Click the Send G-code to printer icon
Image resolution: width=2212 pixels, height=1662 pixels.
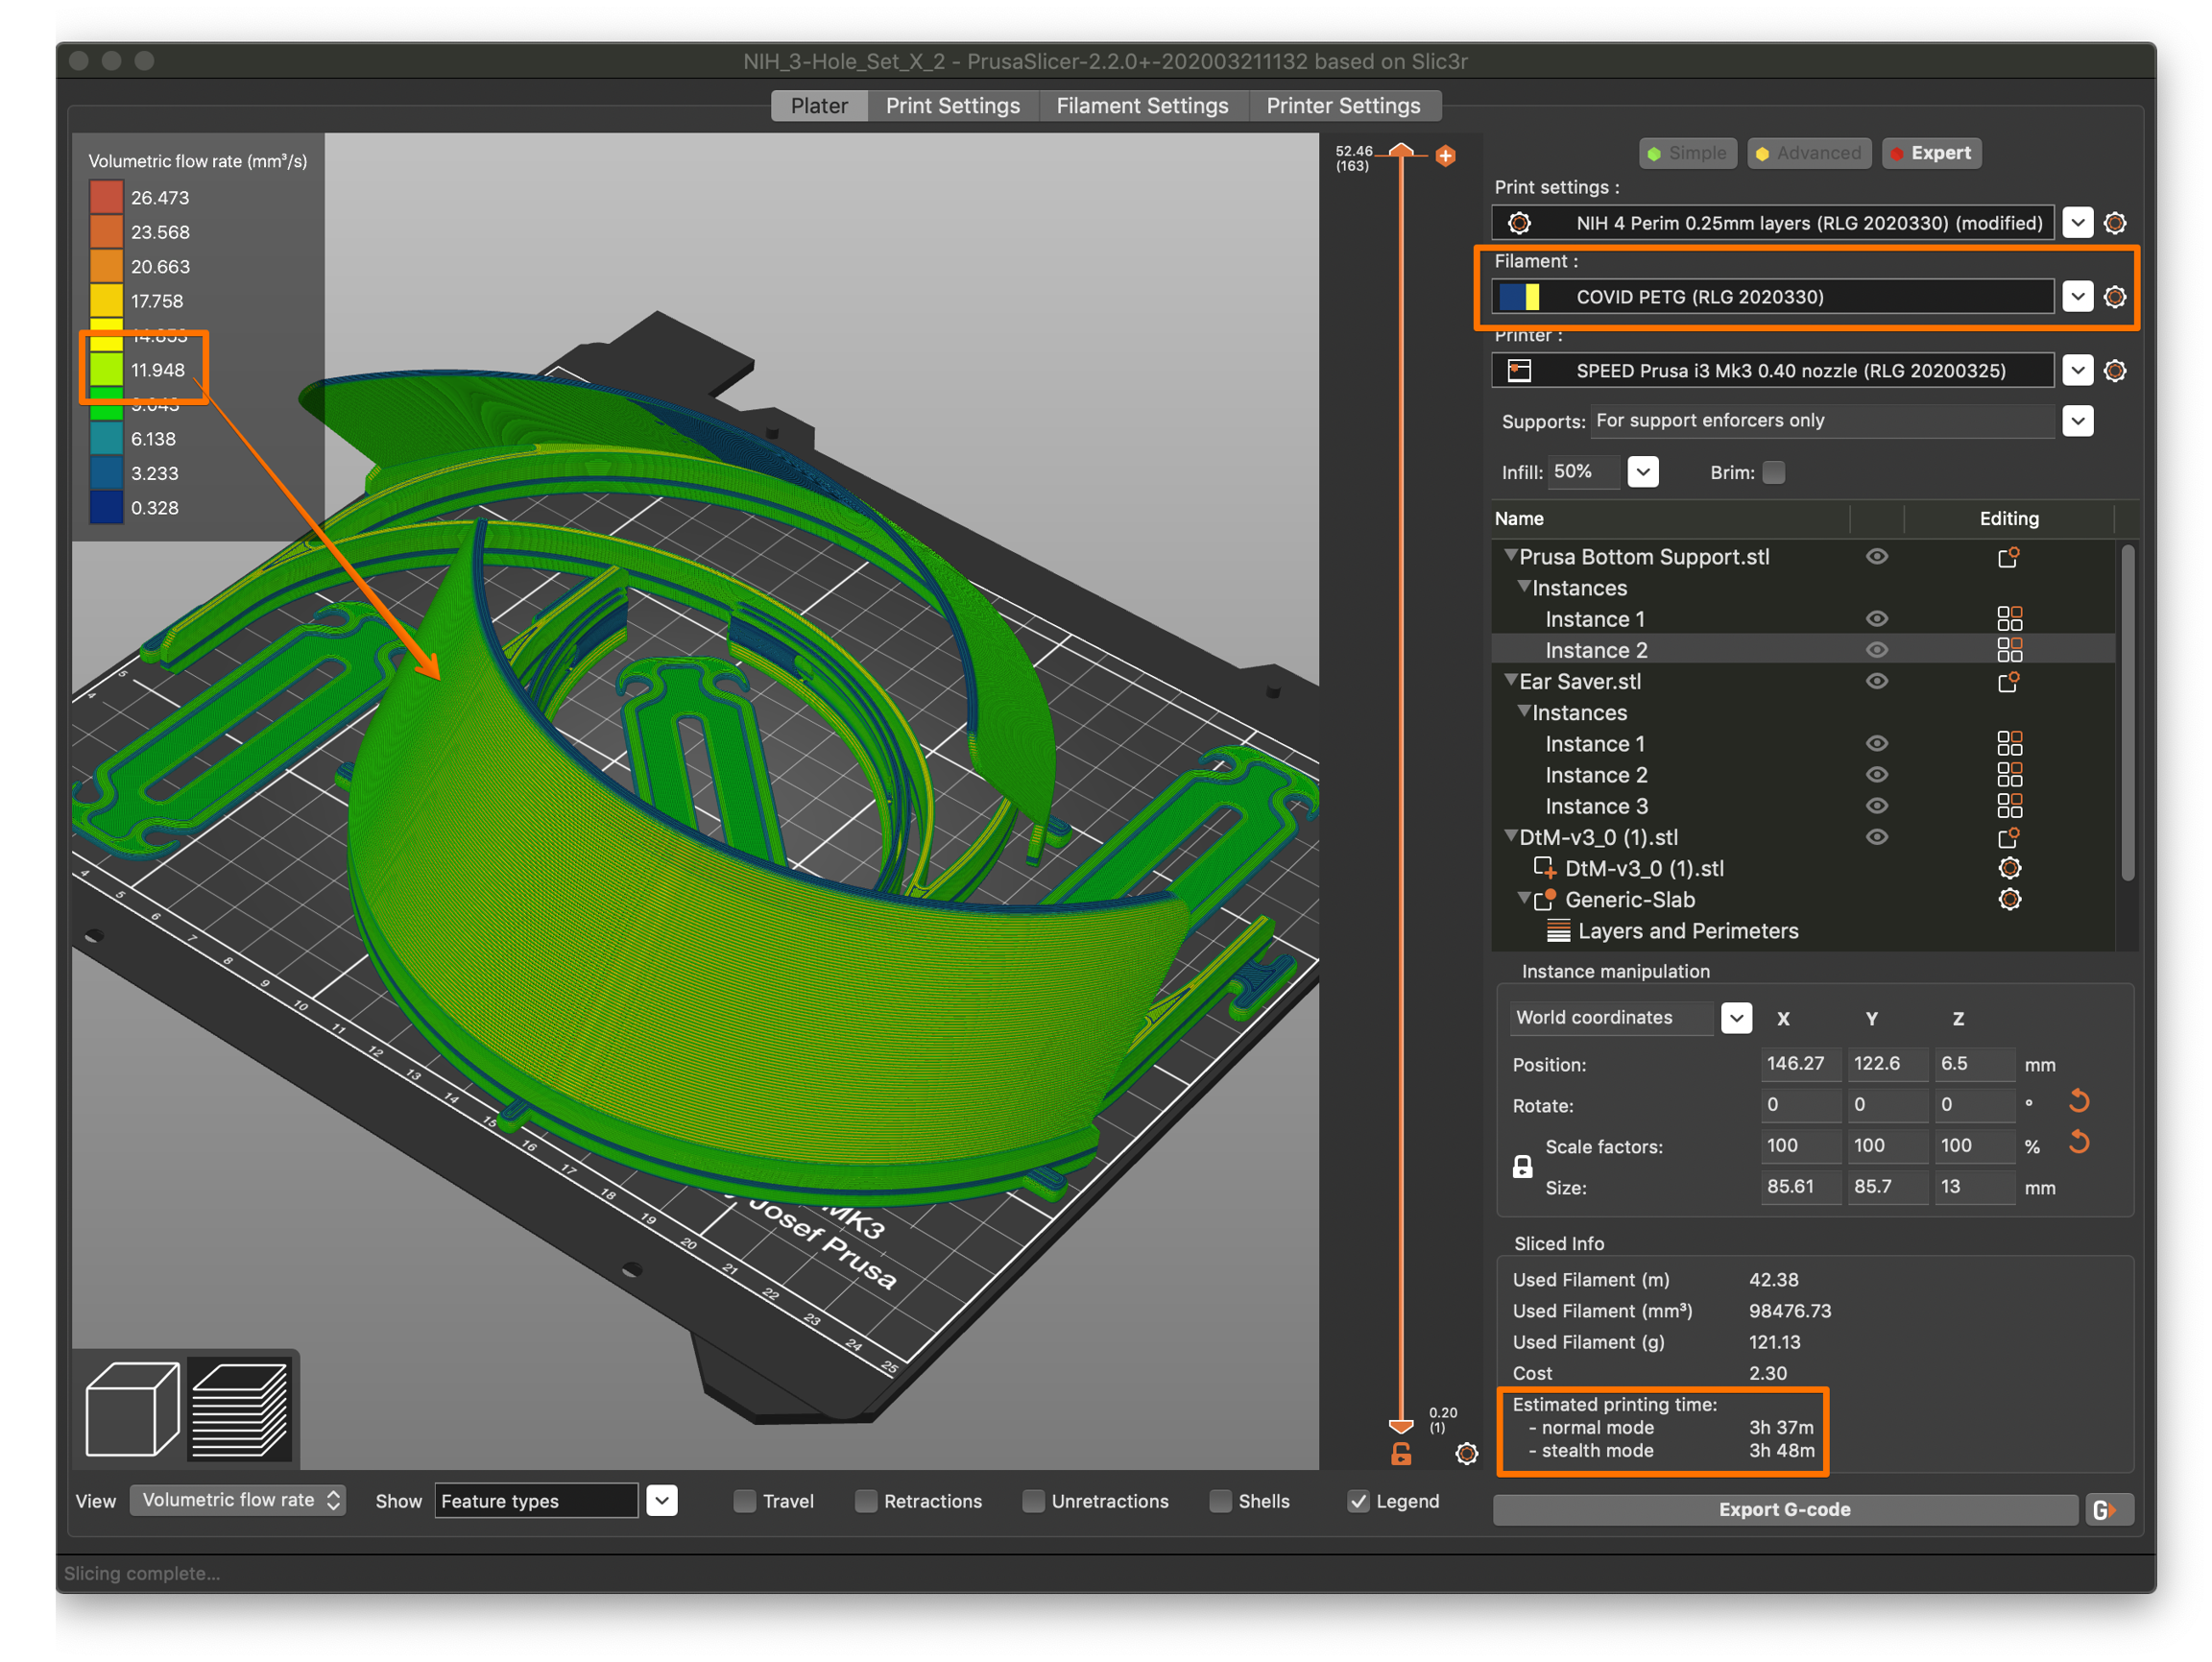point(2109,1509)
